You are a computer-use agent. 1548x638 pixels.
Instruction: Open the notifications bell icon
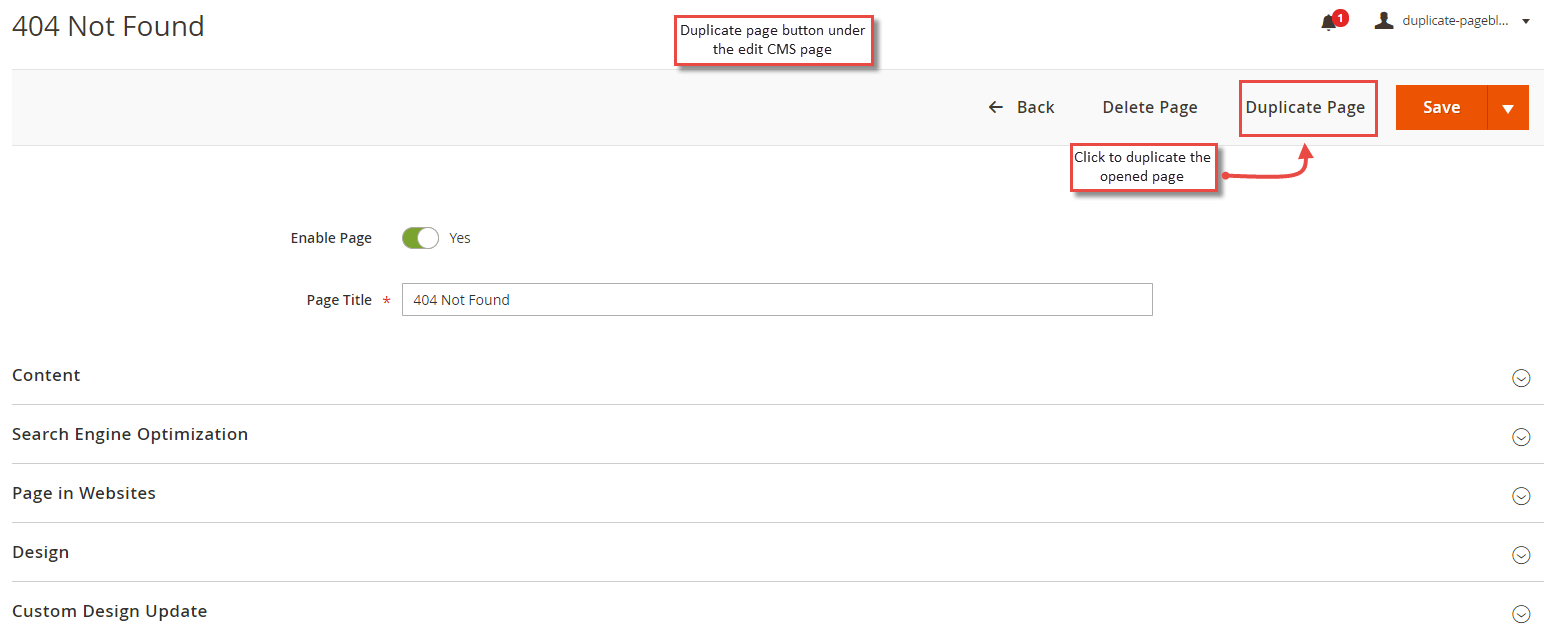pos(1329,21)
